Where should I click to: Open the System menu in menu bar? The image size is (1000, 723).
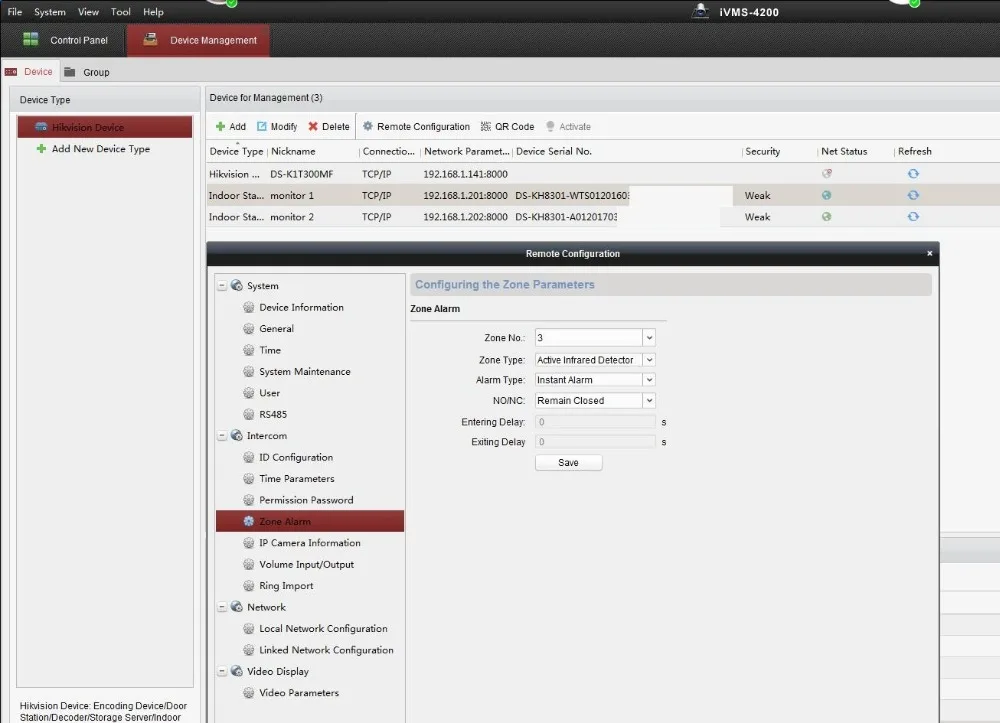(50, 11)
